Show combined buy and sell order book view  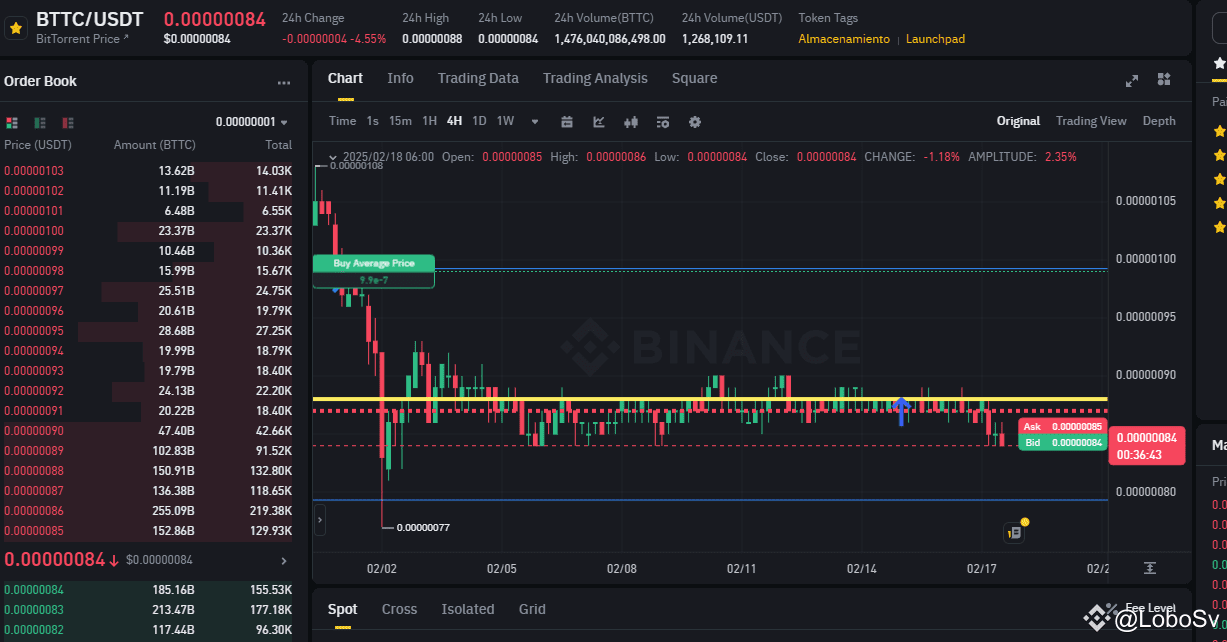tap(12, 122)
